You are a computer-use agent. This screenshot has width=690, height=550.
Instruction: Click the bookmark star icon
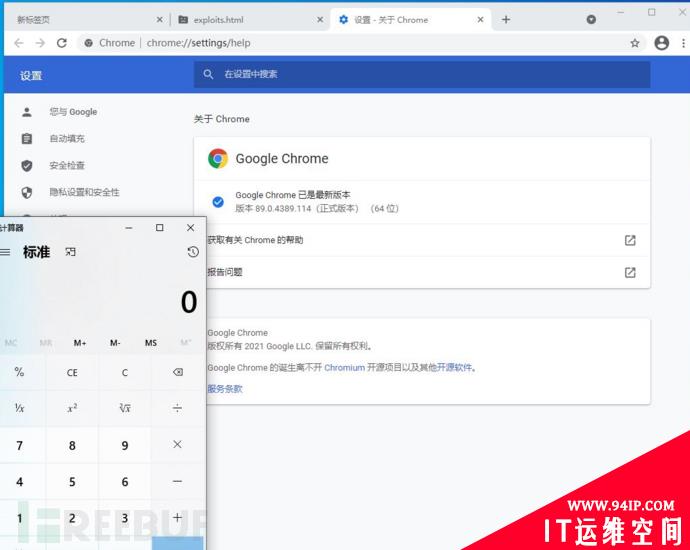pos(635,43)
